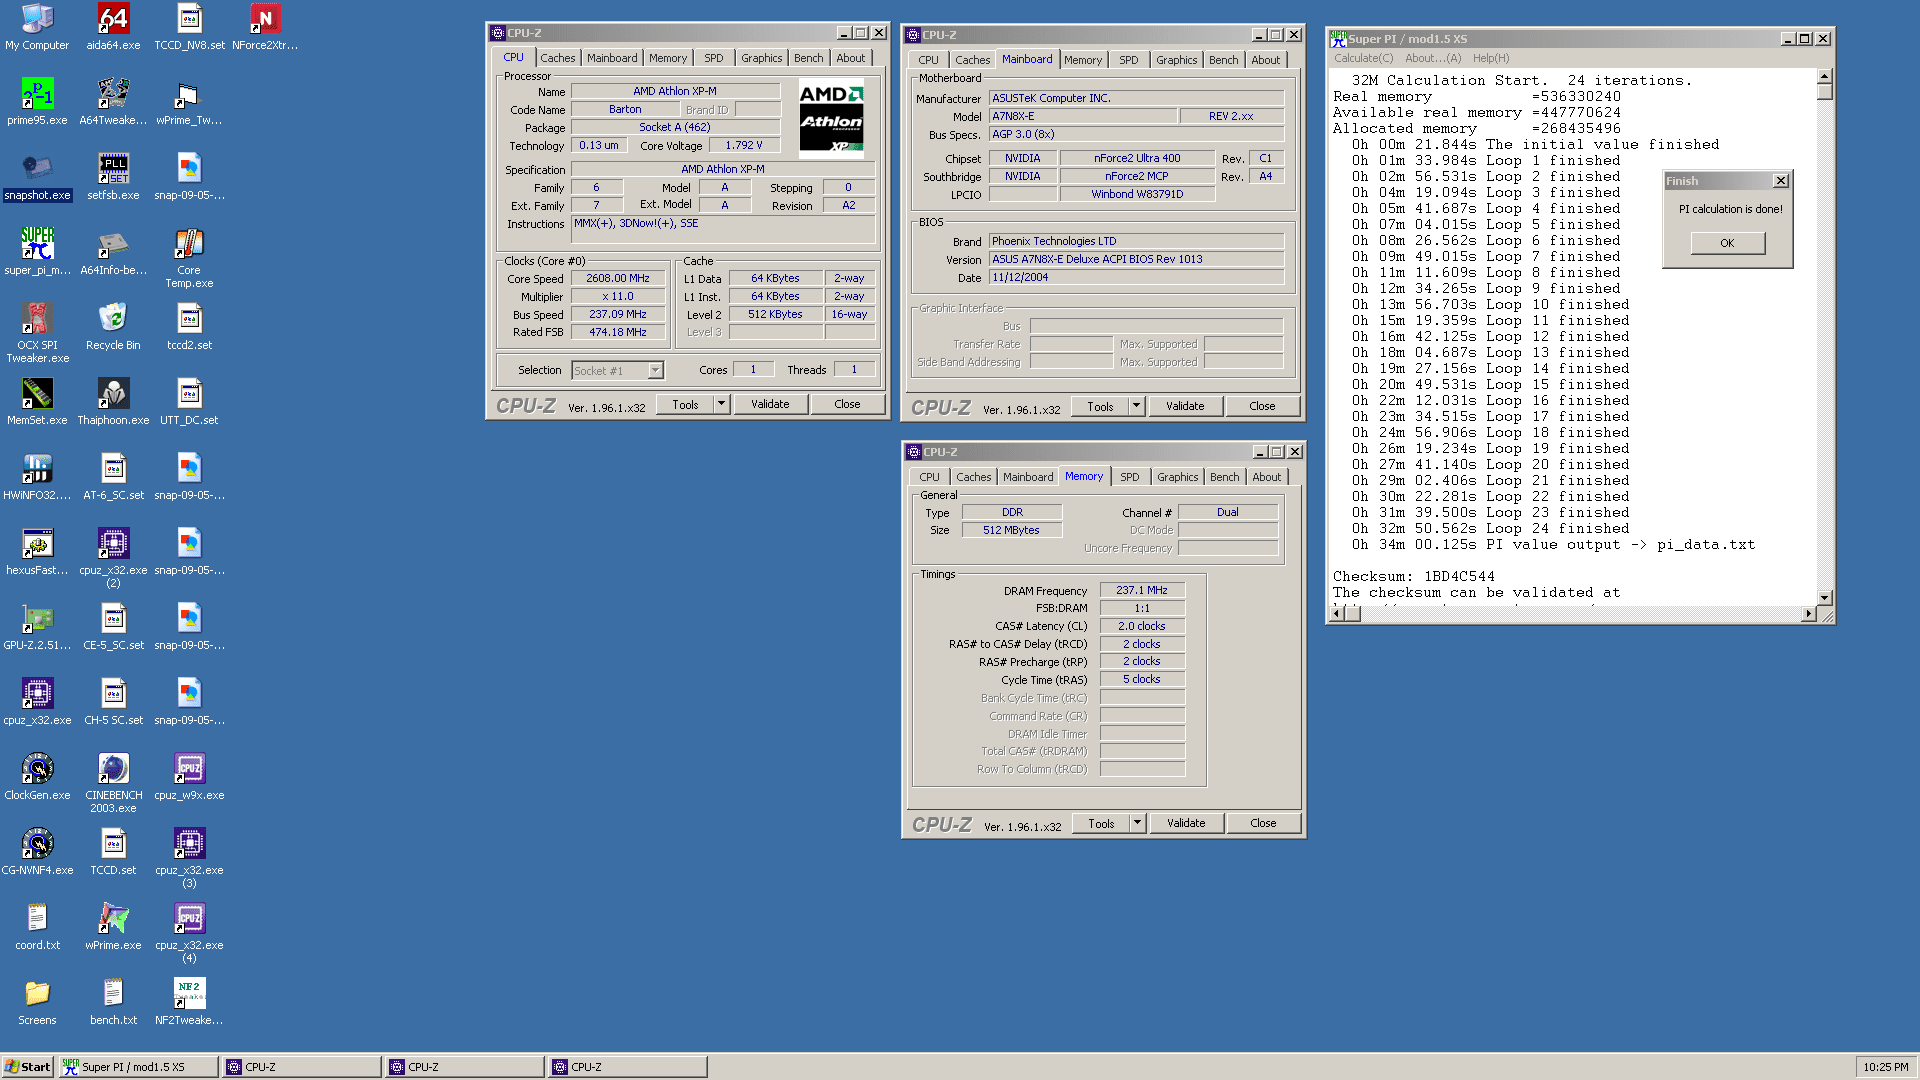Image resolution: width=1920 pixels, height=1080 pixels.
Task: Open About...(A) menu in Super PI
Action: click(x=1433, y=58)
